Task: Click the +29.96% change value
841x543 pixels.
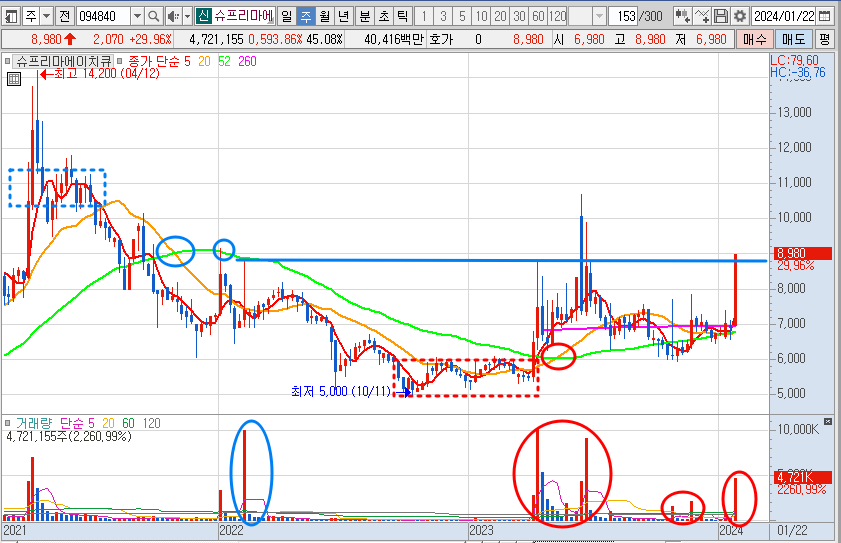Action: pyautogui.click(x=152, y=39)
